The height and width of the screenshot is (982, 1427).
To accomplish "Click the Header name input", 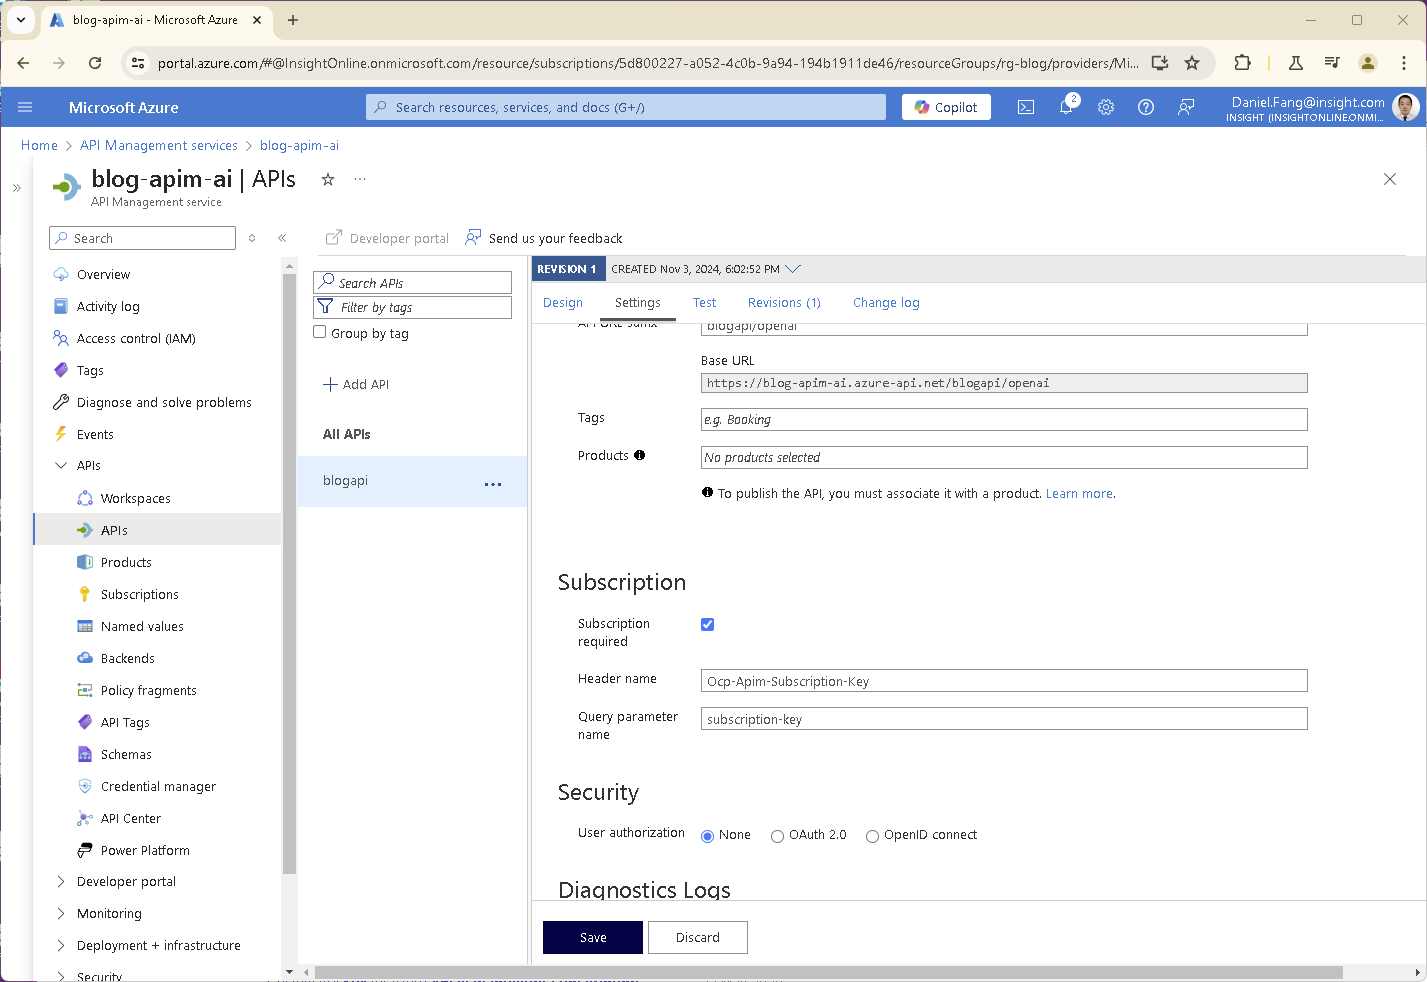I will click(x=1004, y=681).
